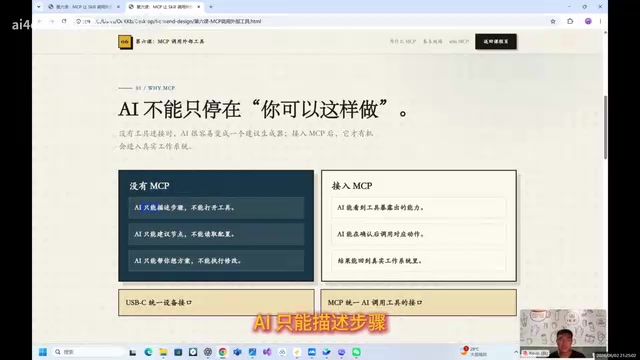Viewport: 640px width, 360px height.
Task: Open the purple Visual Studio taskbar icon
Action: [267, 352]
